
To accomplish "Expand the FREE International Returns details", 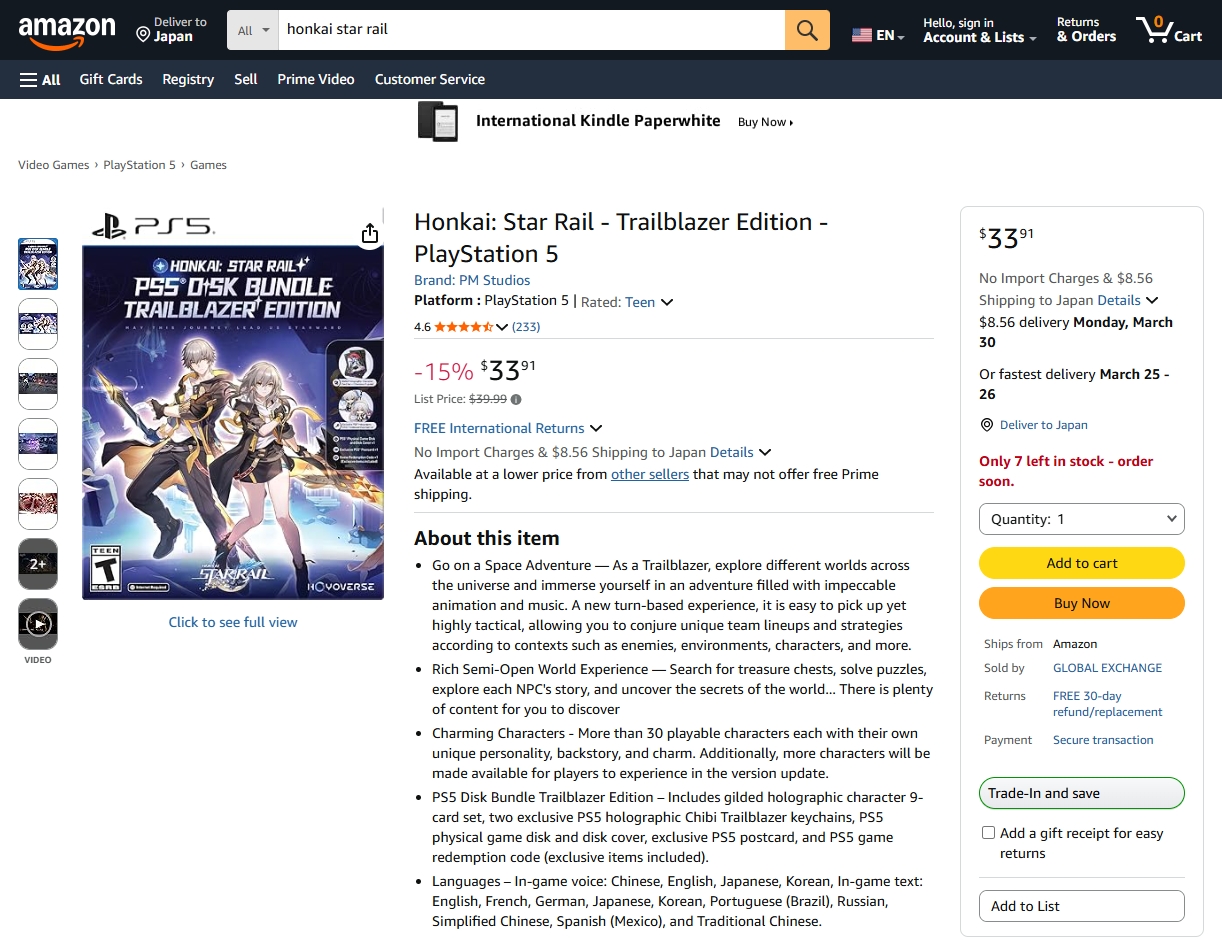I will coord(596,429).
